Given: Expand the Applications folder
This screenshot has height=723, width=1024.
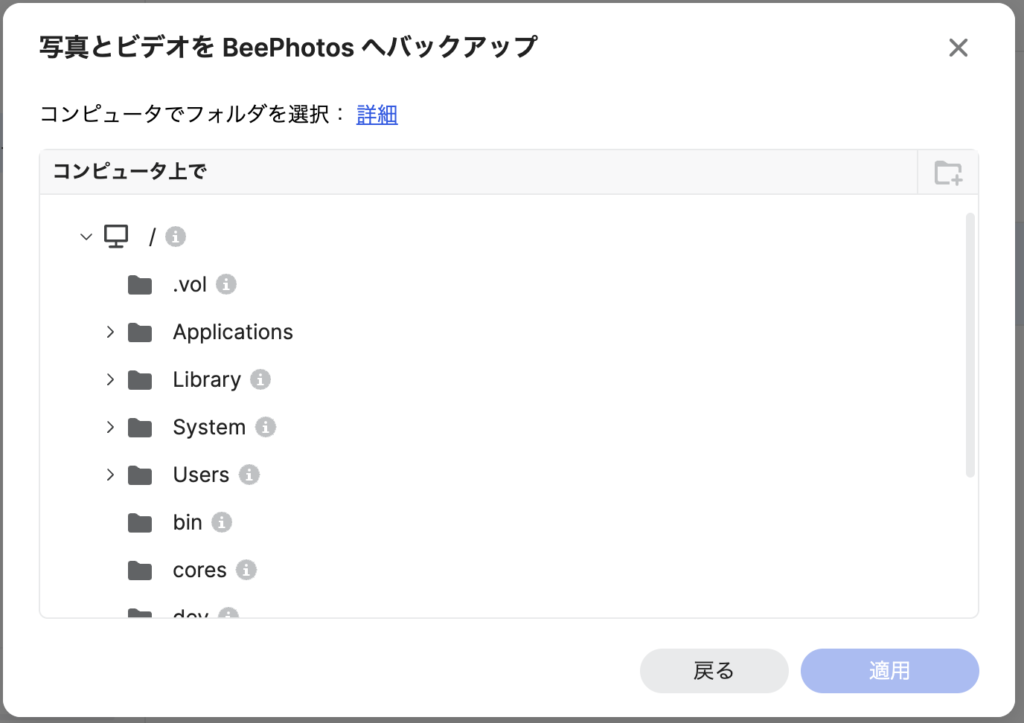Looking at the screenshot, I should tap(110, 332).
